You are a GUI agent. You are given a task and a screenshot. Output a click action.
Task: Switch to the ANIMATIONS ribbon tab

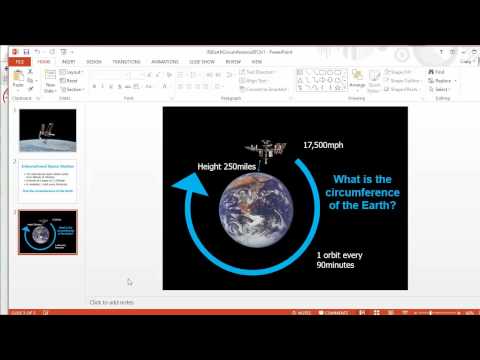(x=165, y=62)
